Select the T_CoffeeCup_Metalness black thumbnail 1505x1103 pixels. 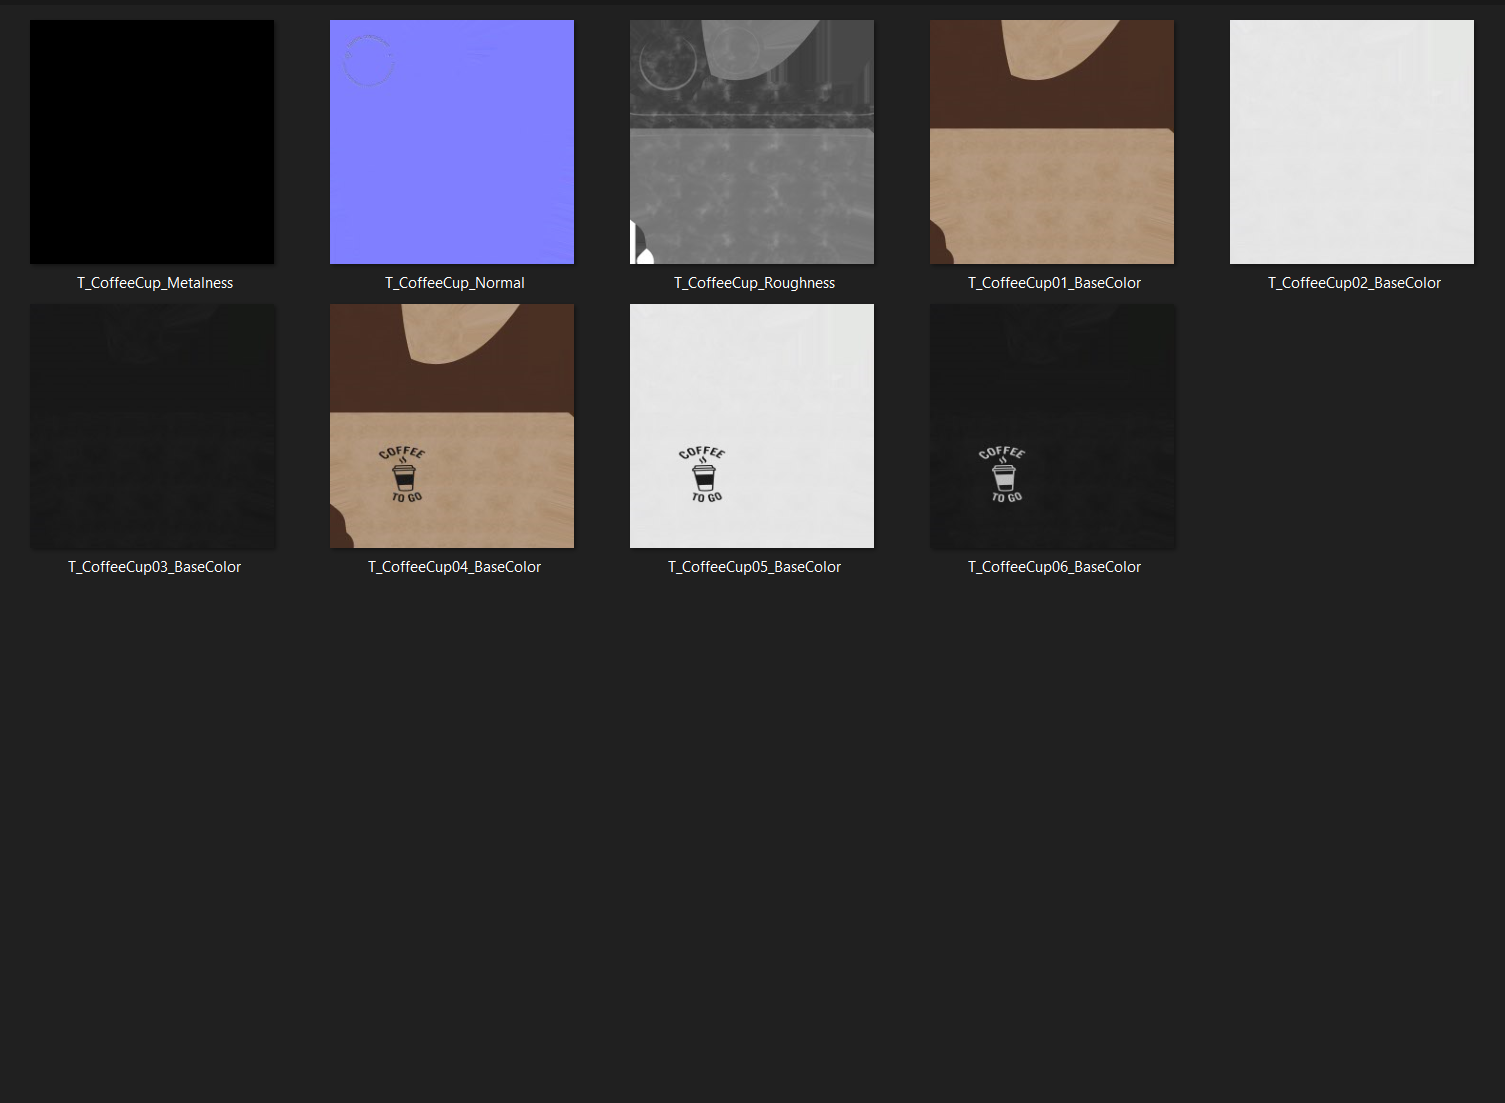click(152, 142)
